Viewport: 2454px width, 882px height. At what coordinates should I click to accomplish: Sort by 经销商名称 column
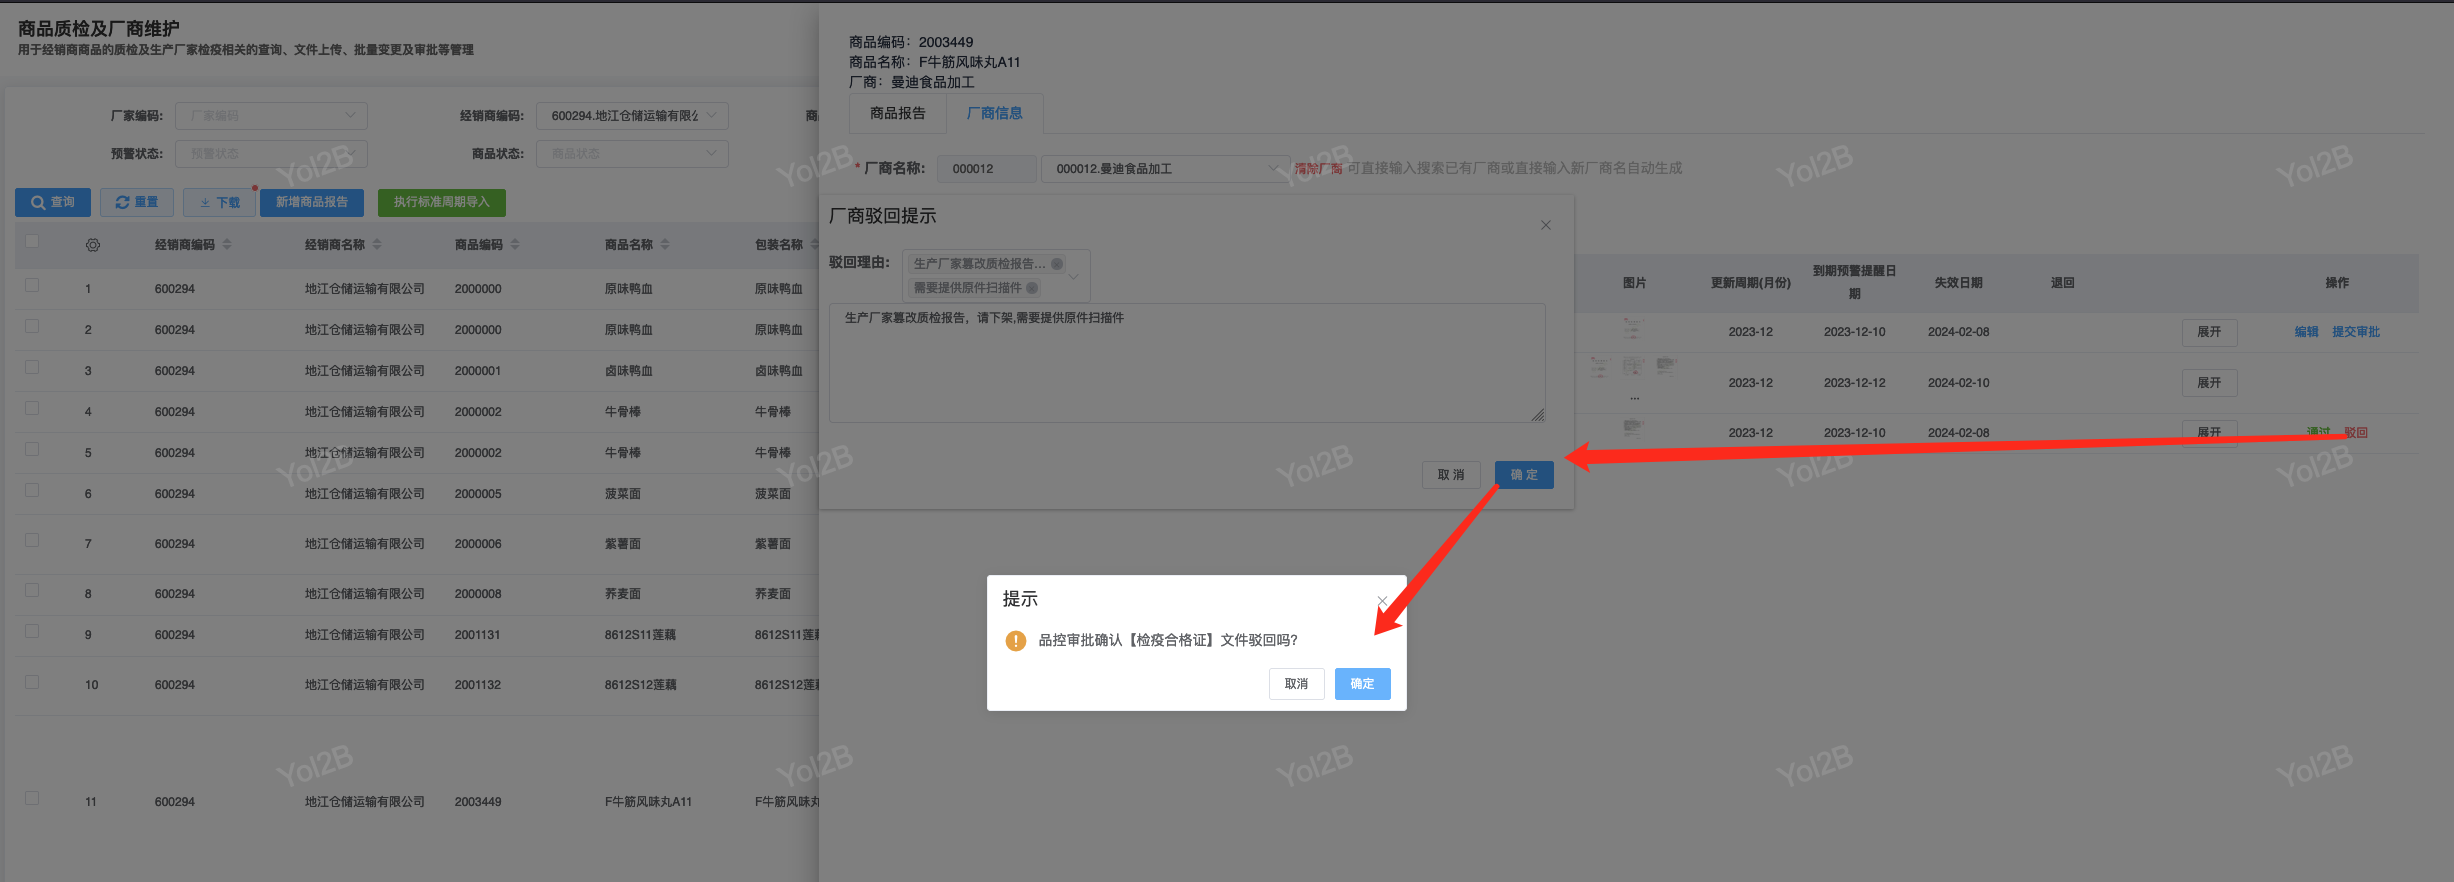pyautogui.click(x=377, y=245)
